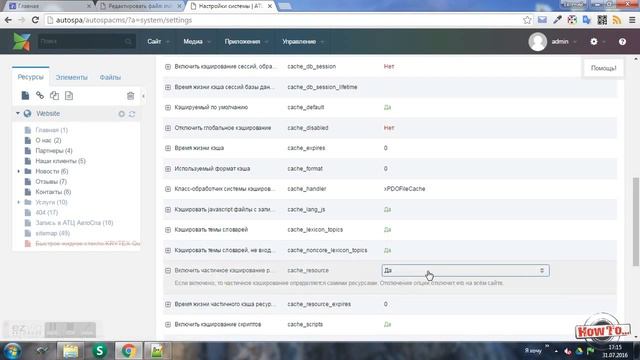The height and width of the screenshot is (360, 640).
Task: Open the green S app in taskbar
Action: coord(99,351)
